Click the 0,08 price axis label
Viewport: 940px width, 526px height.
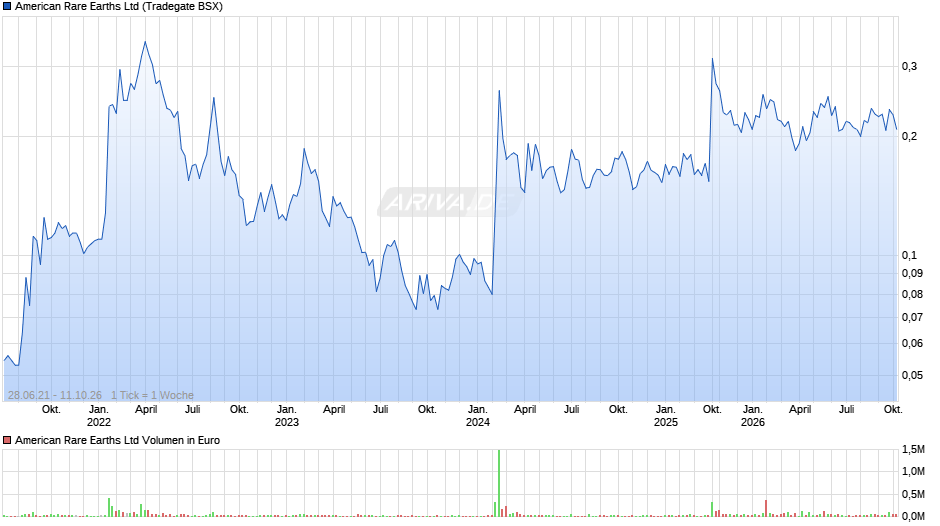click(912, 294)
